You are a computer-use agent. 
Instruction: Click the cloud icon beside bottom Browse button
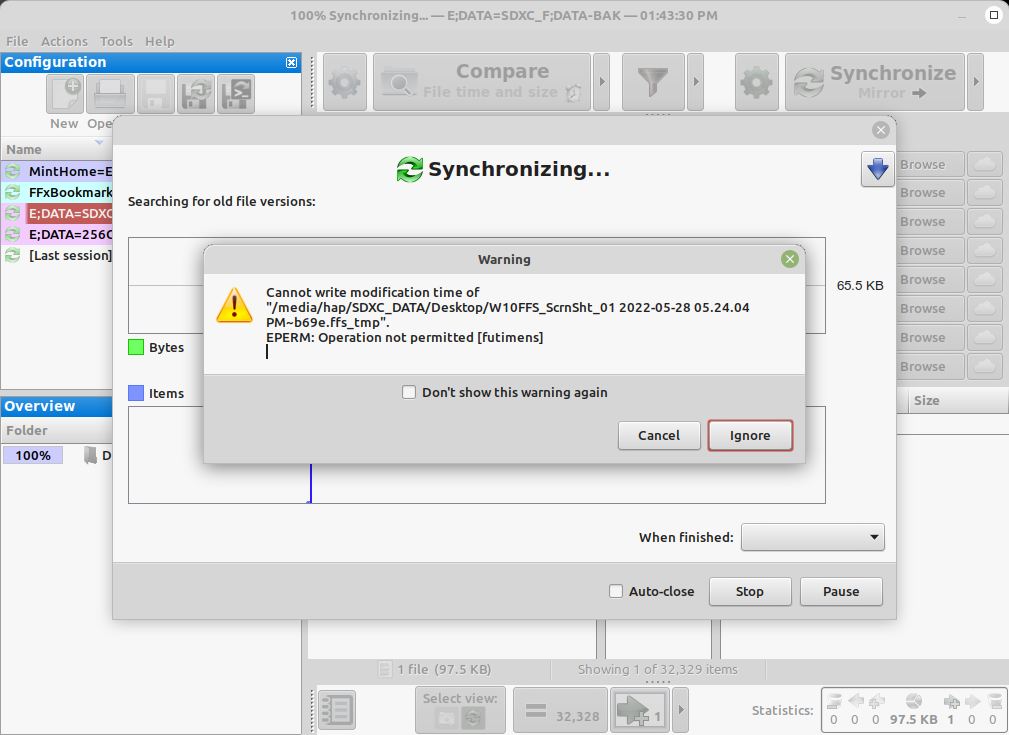pyautogui.click(x=985, y=366)
